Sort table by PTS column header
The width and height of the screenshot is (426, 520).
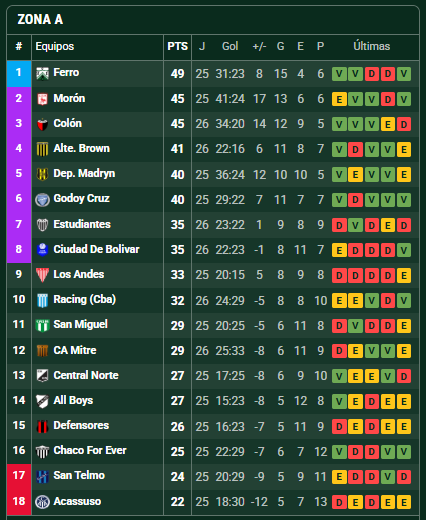pyautogui.click(x=178, y=46)
